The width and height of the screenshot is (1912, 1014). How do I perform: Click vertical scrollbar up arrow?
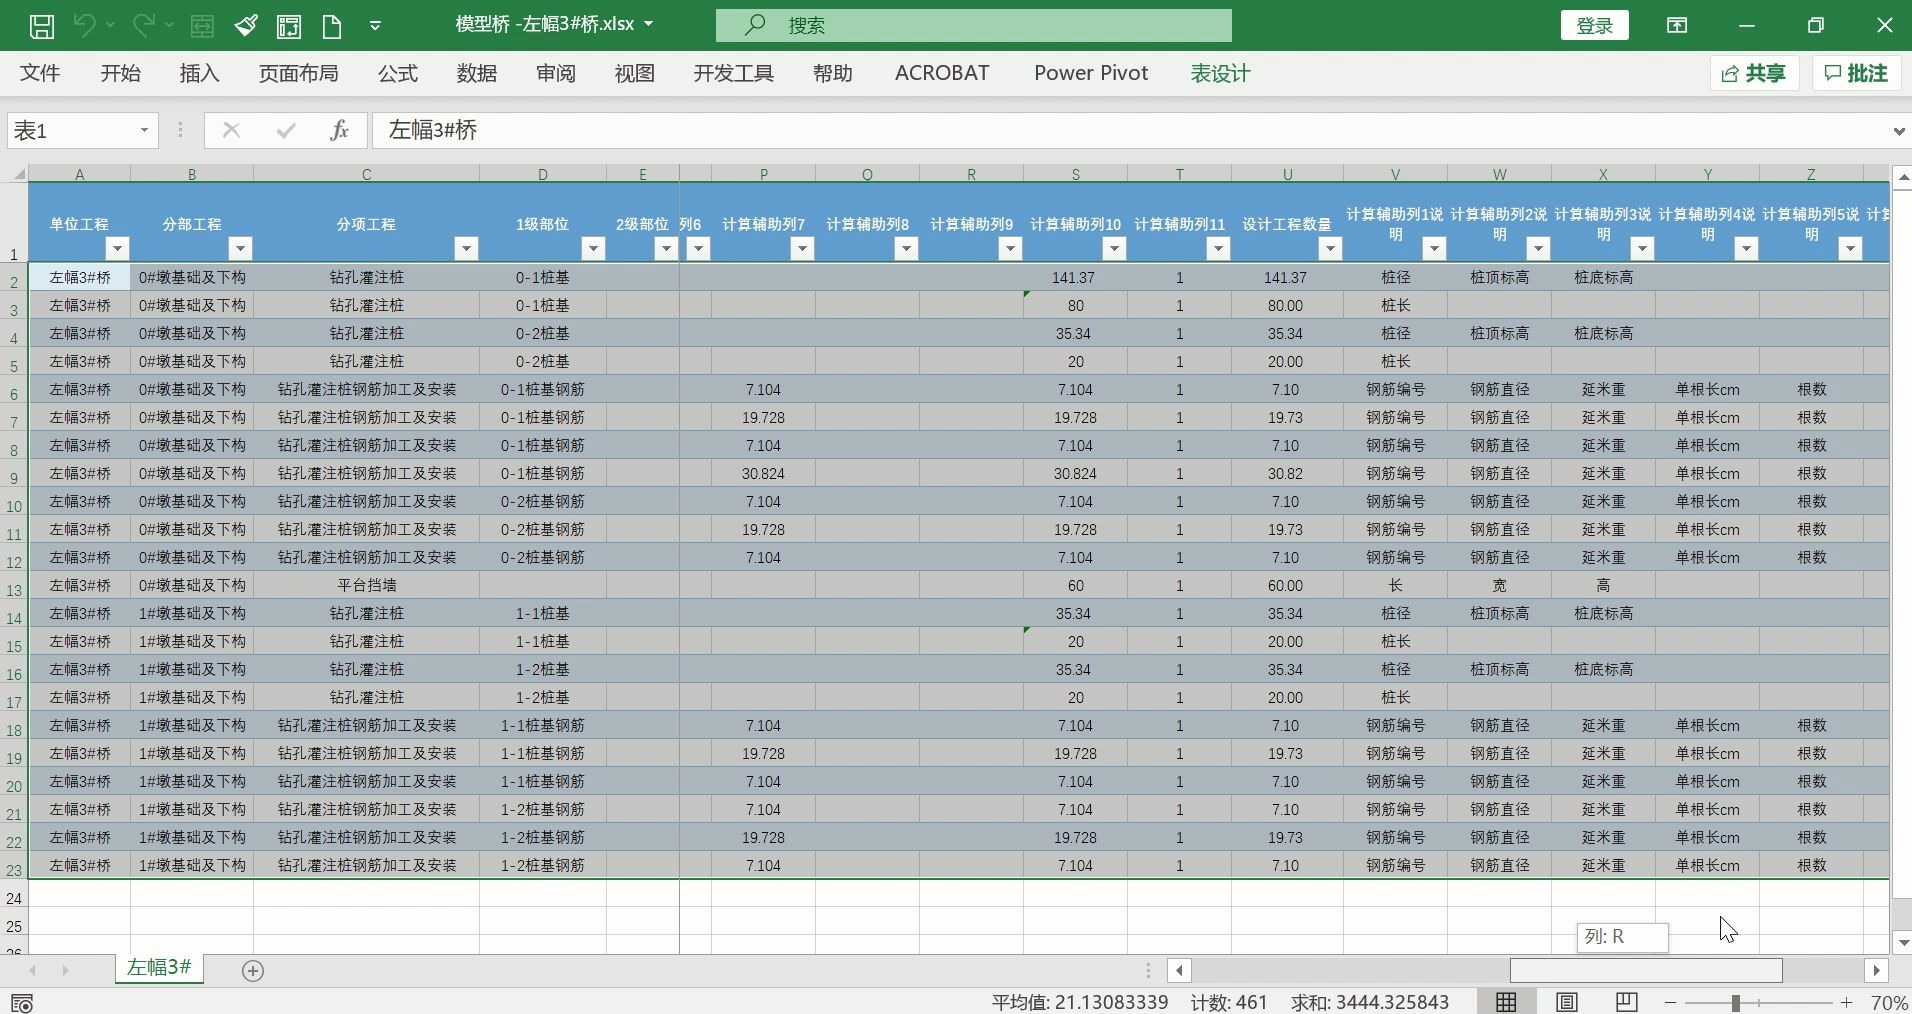pyautogui.click(x=1902, y=178)
